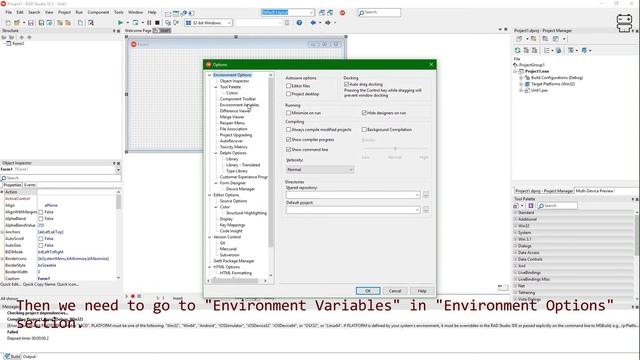Open the Component menu
The width and height of the screenshot is (640, 360).
point(98,12)
